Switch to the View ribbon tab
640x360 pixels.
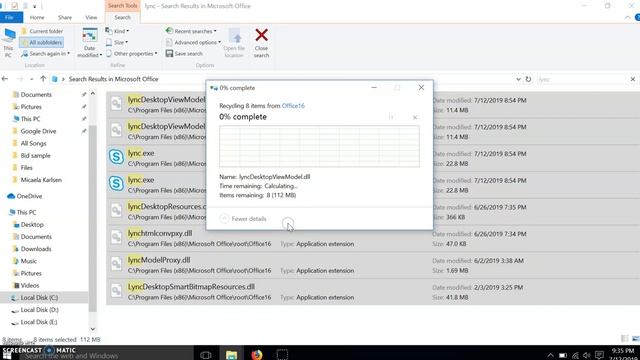click(91, 18)
